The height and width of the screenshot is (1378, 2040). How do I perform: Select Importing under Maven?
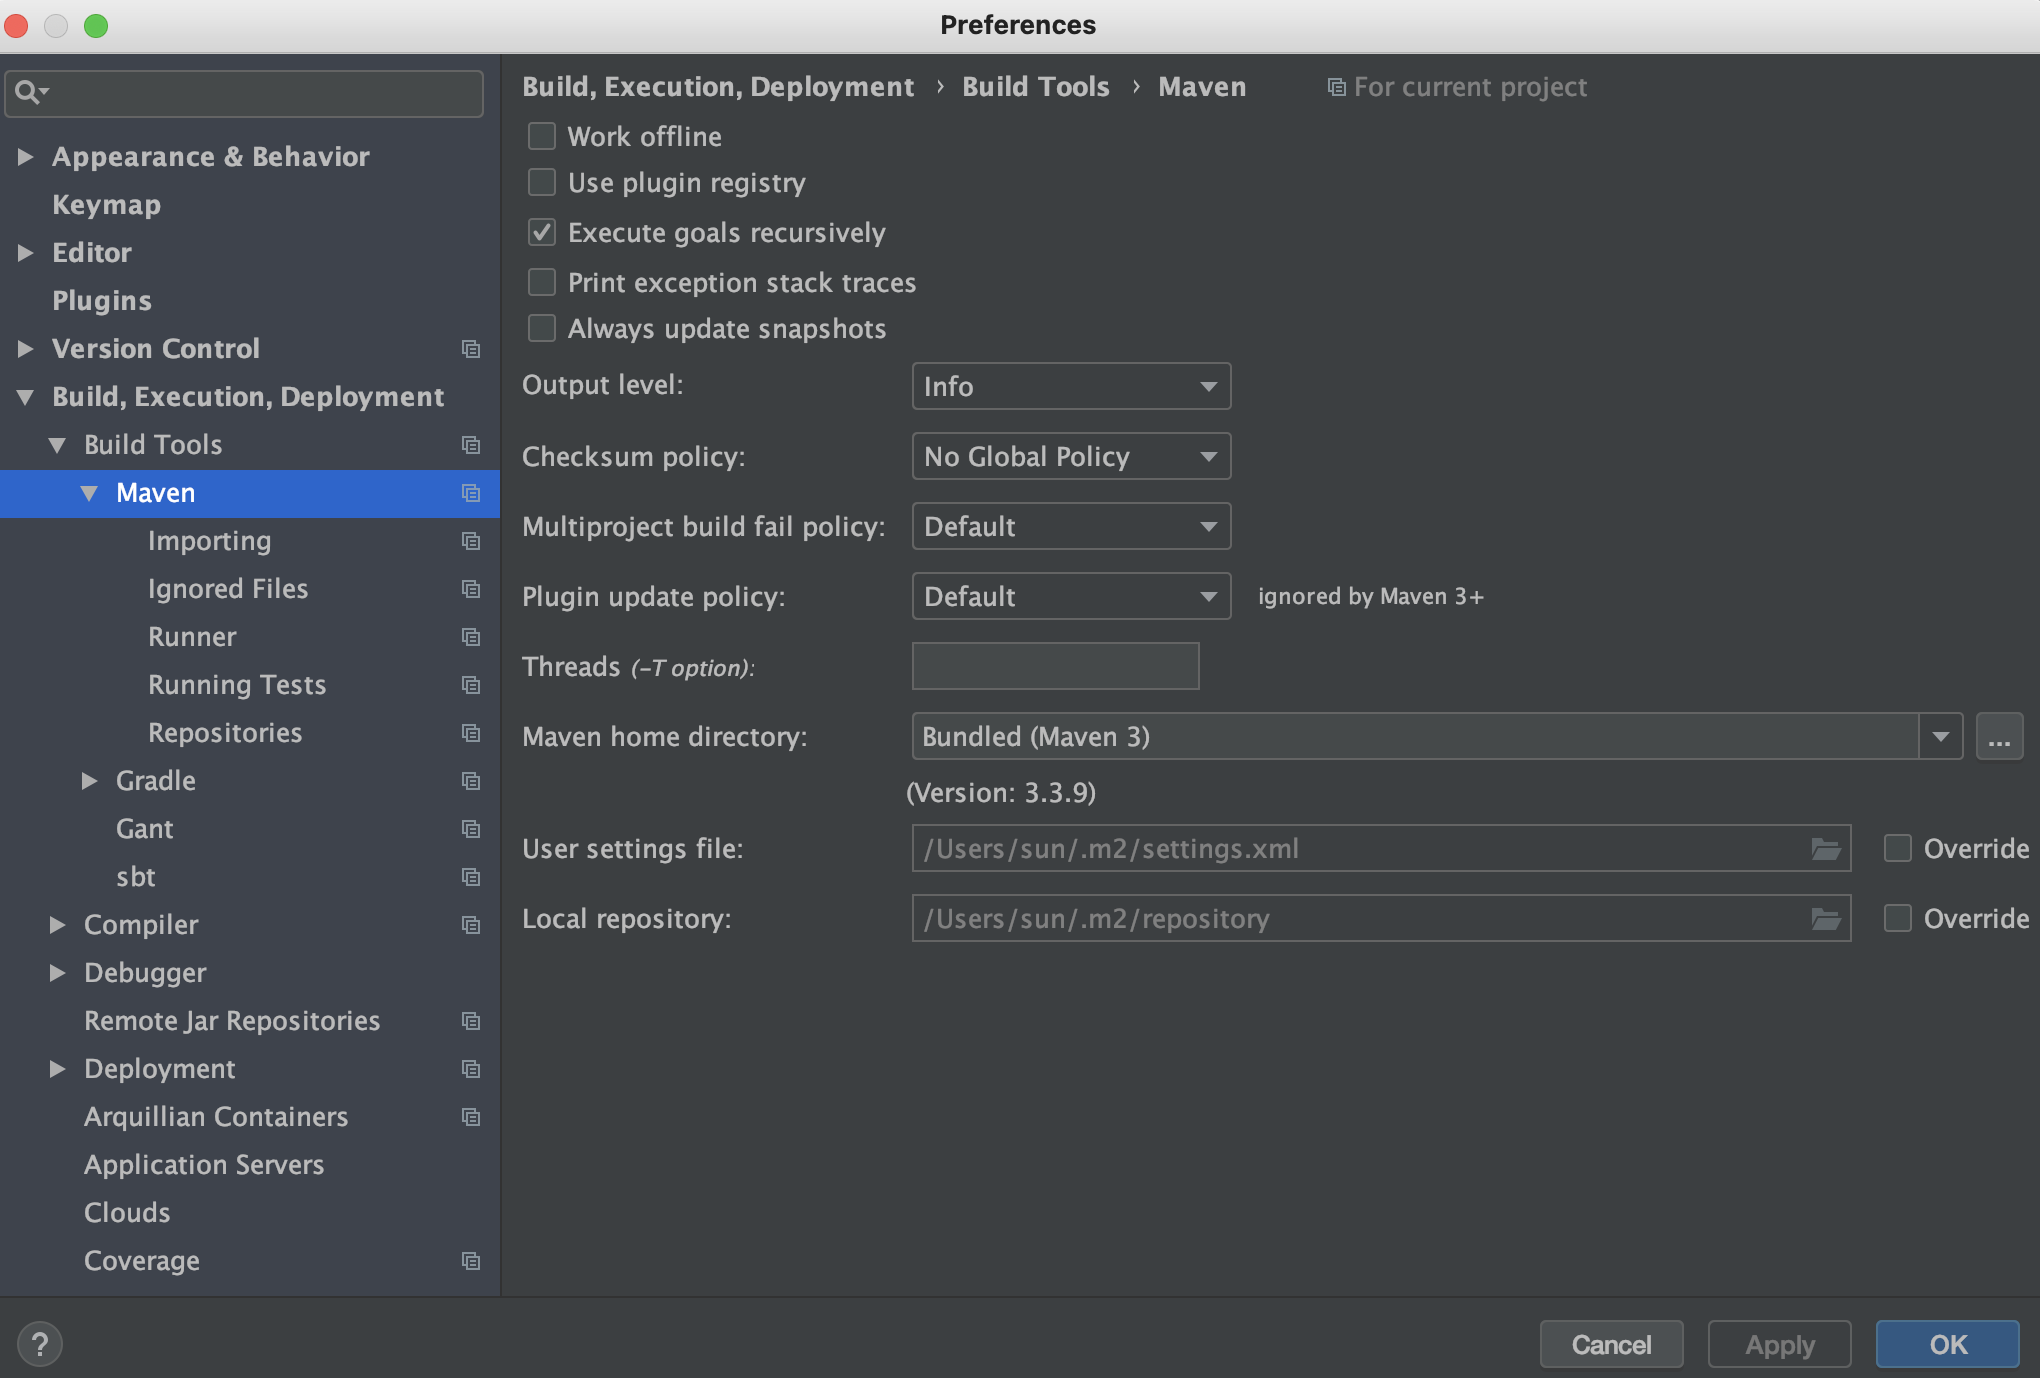click(x=209, y=541)
